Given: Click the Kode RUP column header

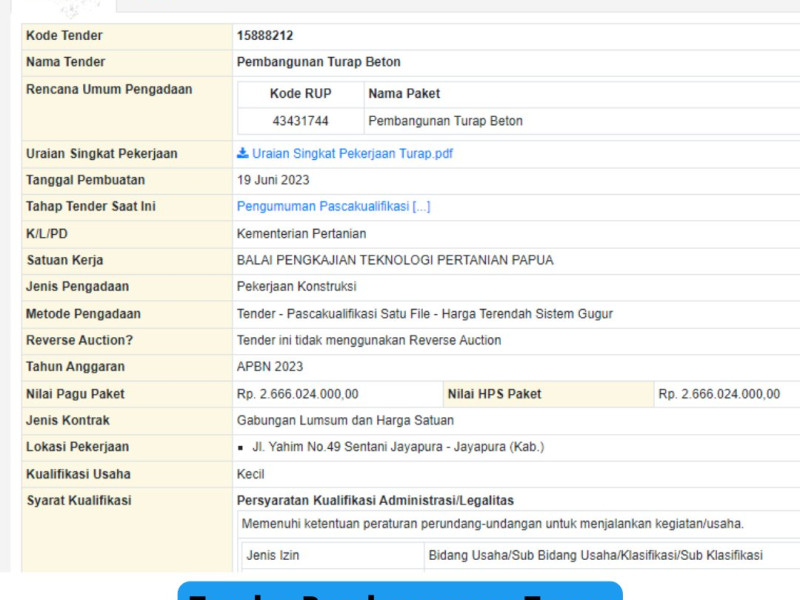Looking at the screenshot, I should click(300, 94).
